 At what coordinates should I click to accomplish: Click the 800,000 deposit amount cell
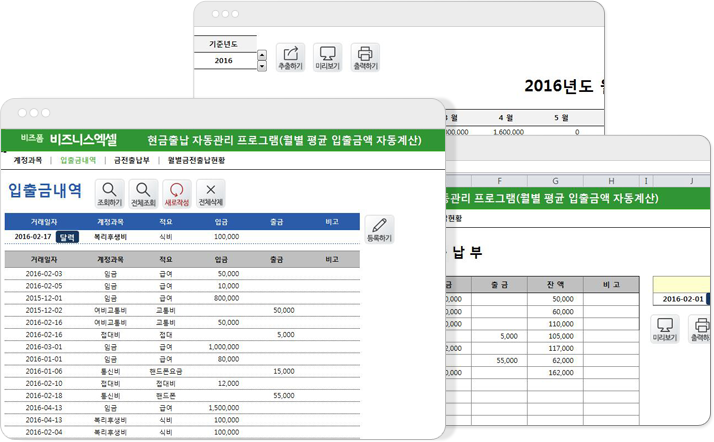tap(226, 298)
